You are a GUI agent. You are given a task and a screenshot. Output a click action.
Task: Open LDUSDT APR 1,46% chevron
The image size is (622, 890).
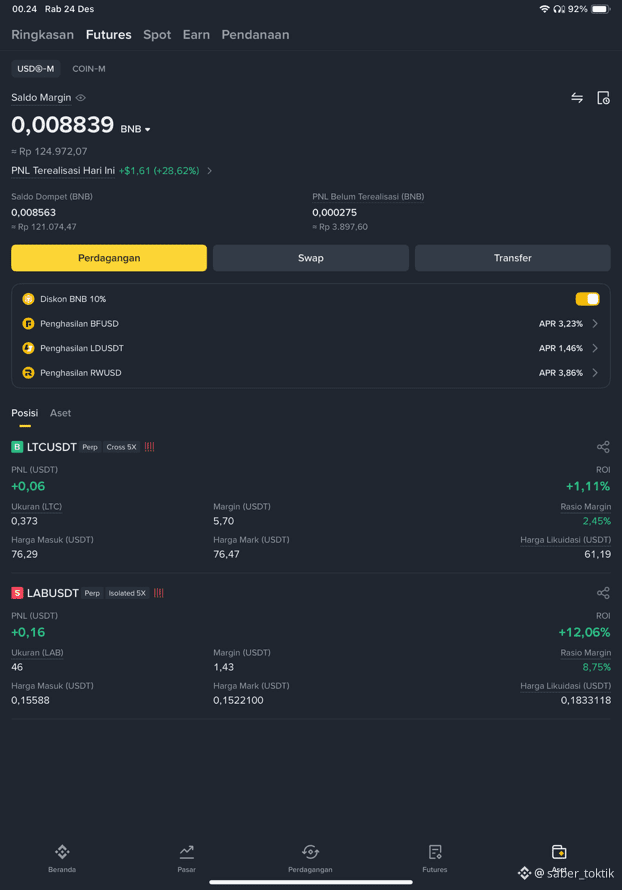click(x=595, y=348)
